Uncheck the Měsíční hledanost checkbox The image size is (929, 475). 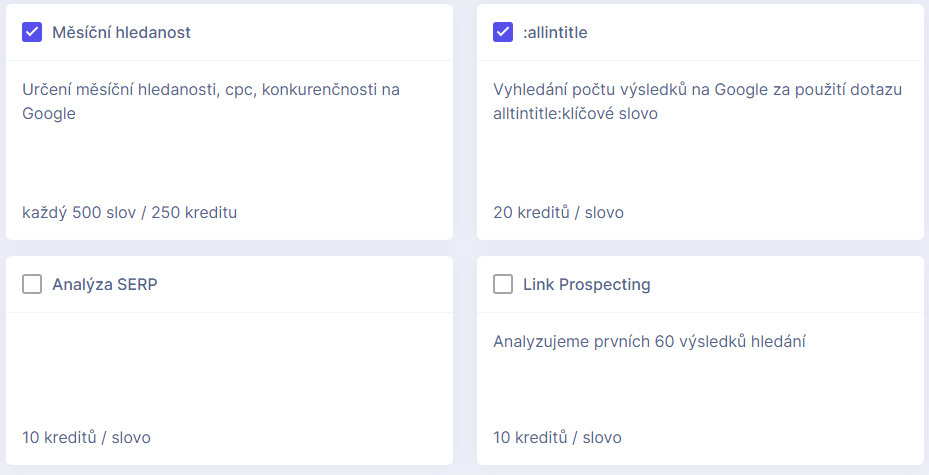click(32, 32)
